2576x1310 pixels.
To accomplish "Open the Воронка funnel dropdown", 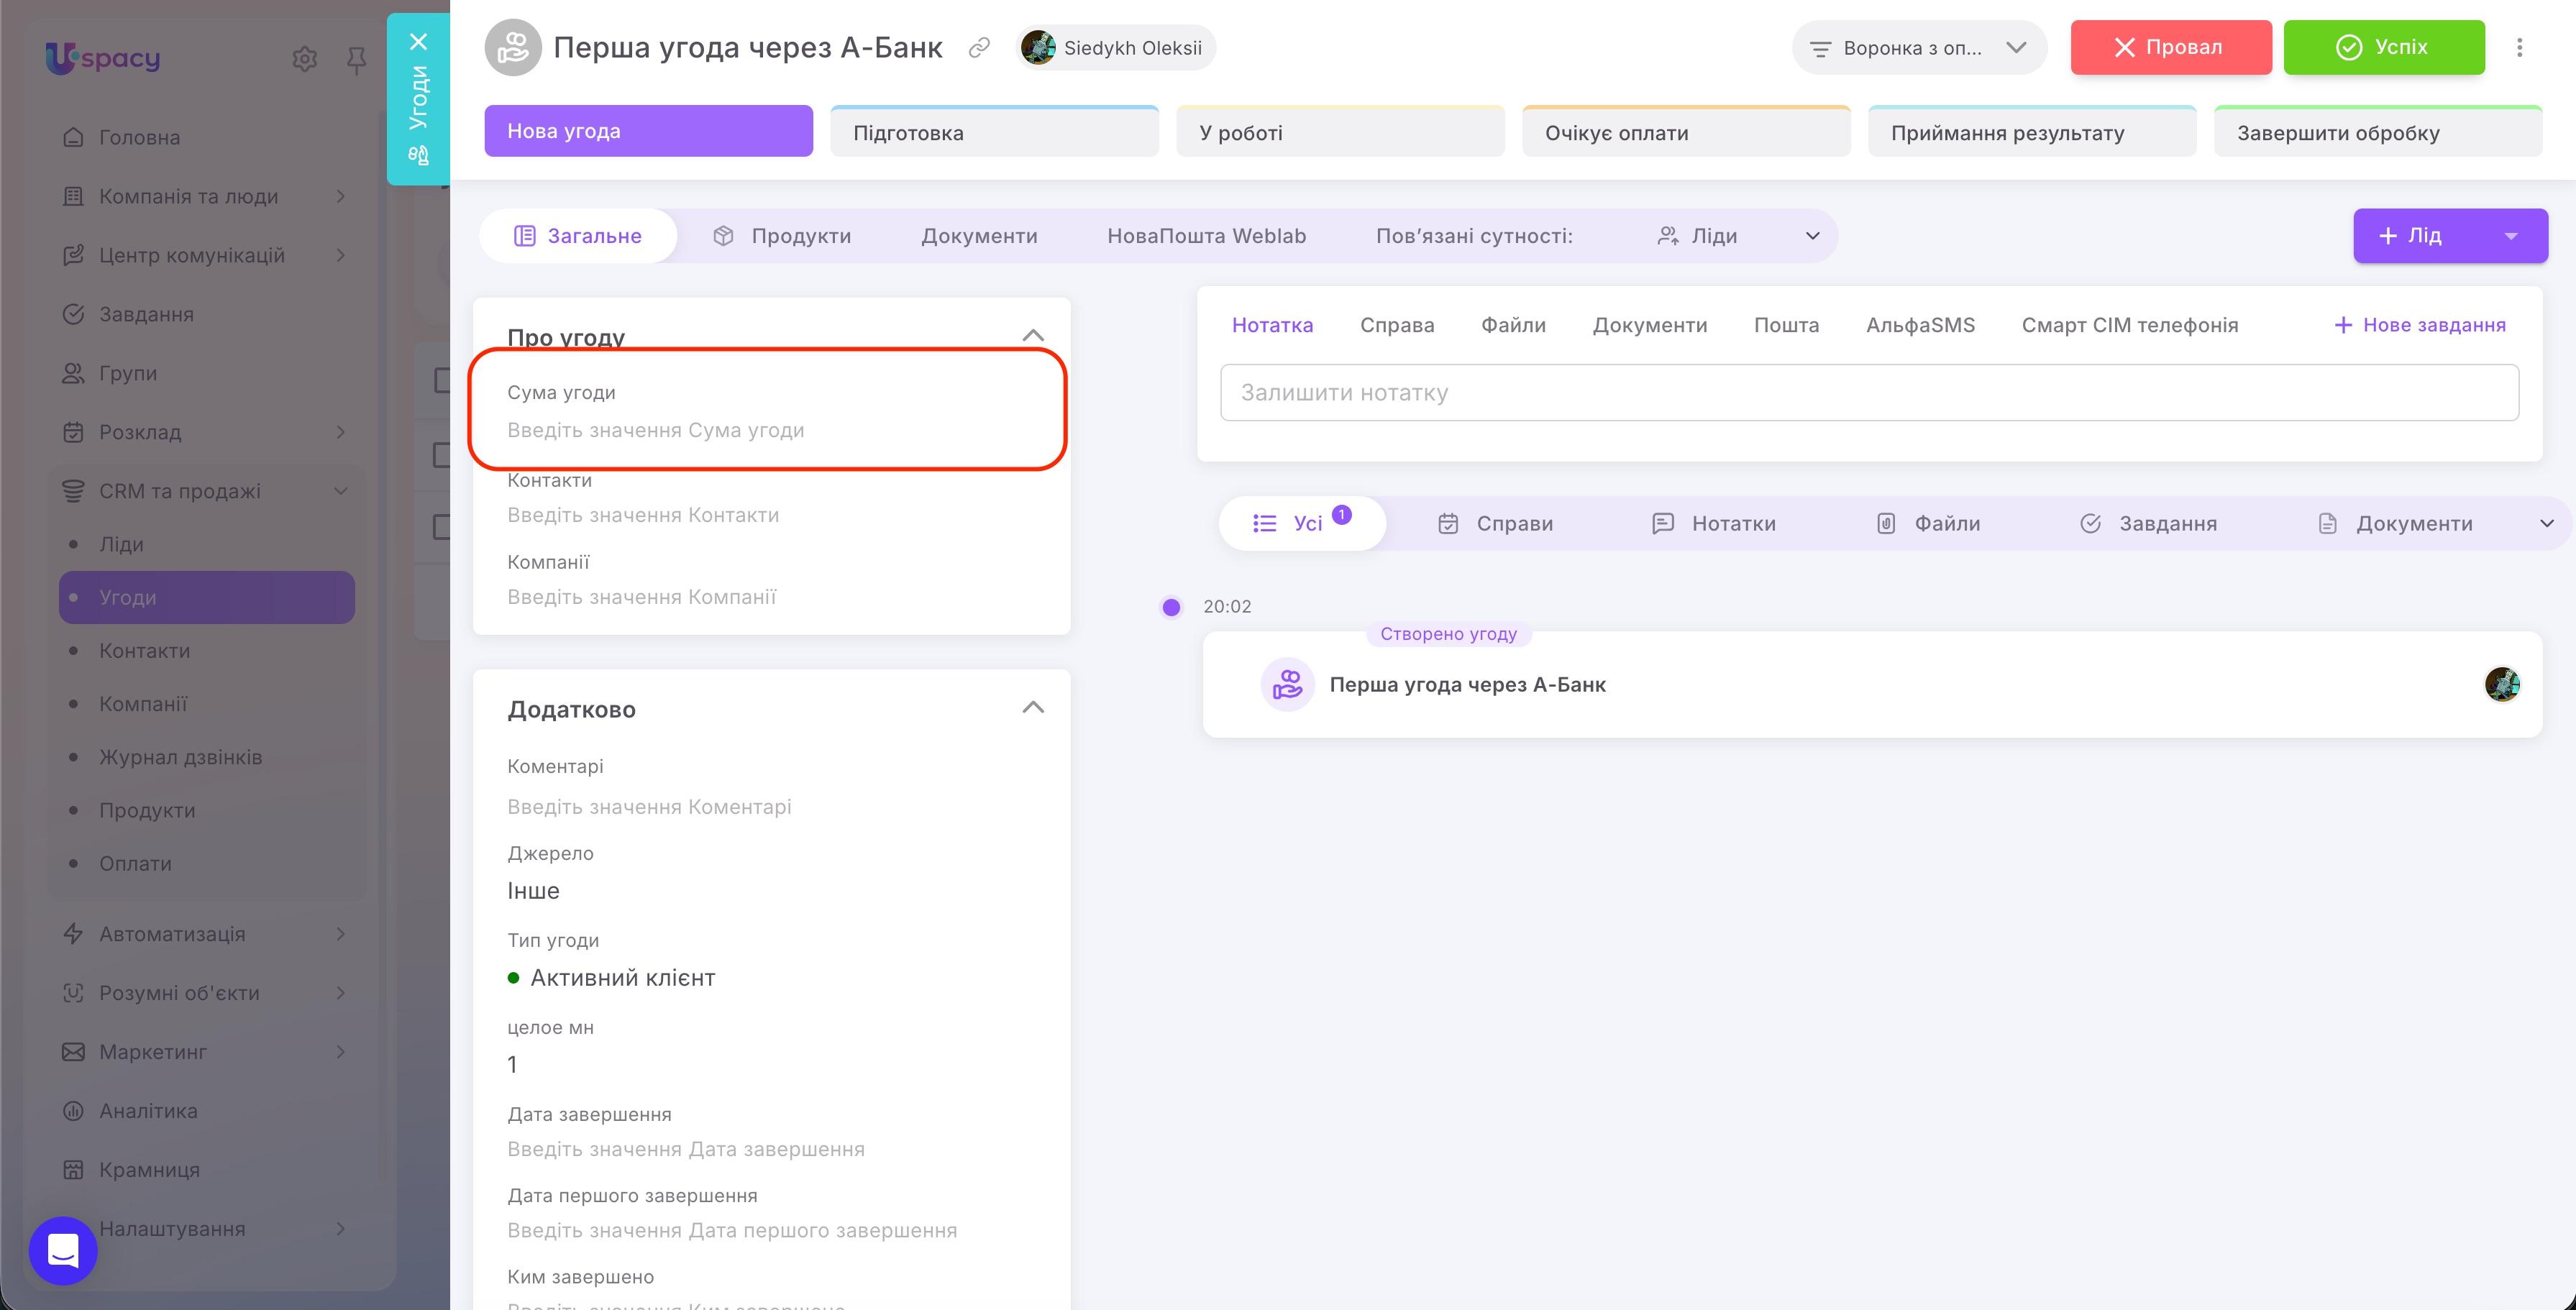I will tap(1919, 47).
